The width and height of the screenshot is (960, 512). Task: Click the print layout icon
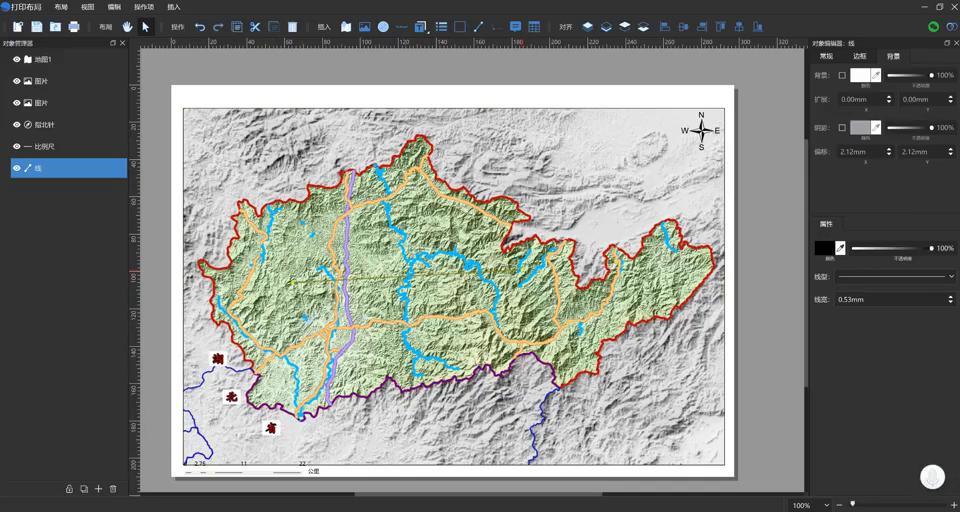pos(74,27)
